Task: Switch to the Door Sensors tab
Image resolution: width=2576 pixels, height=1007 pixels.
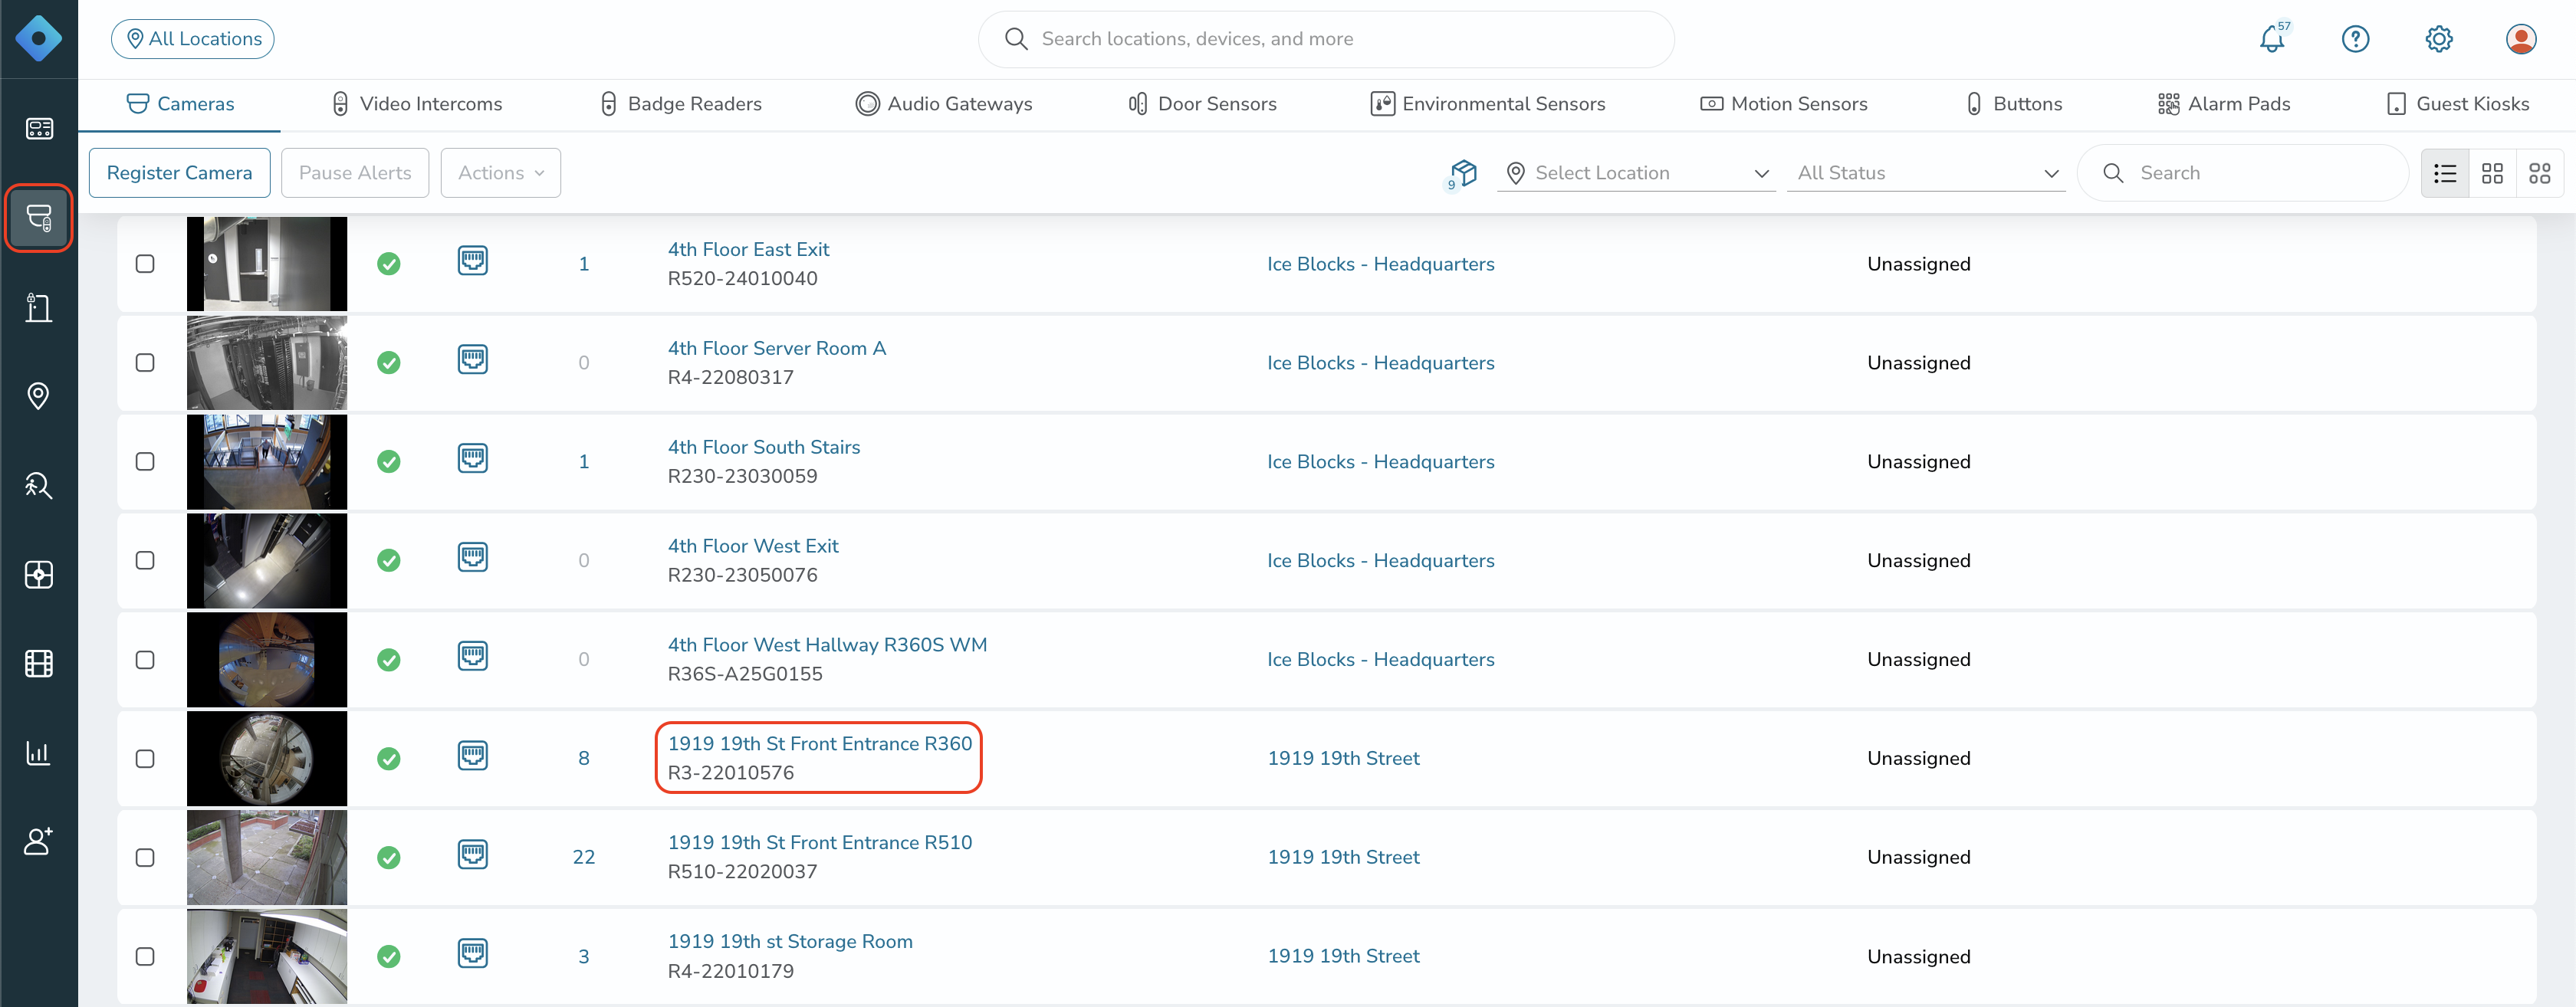Action: 1201,104
